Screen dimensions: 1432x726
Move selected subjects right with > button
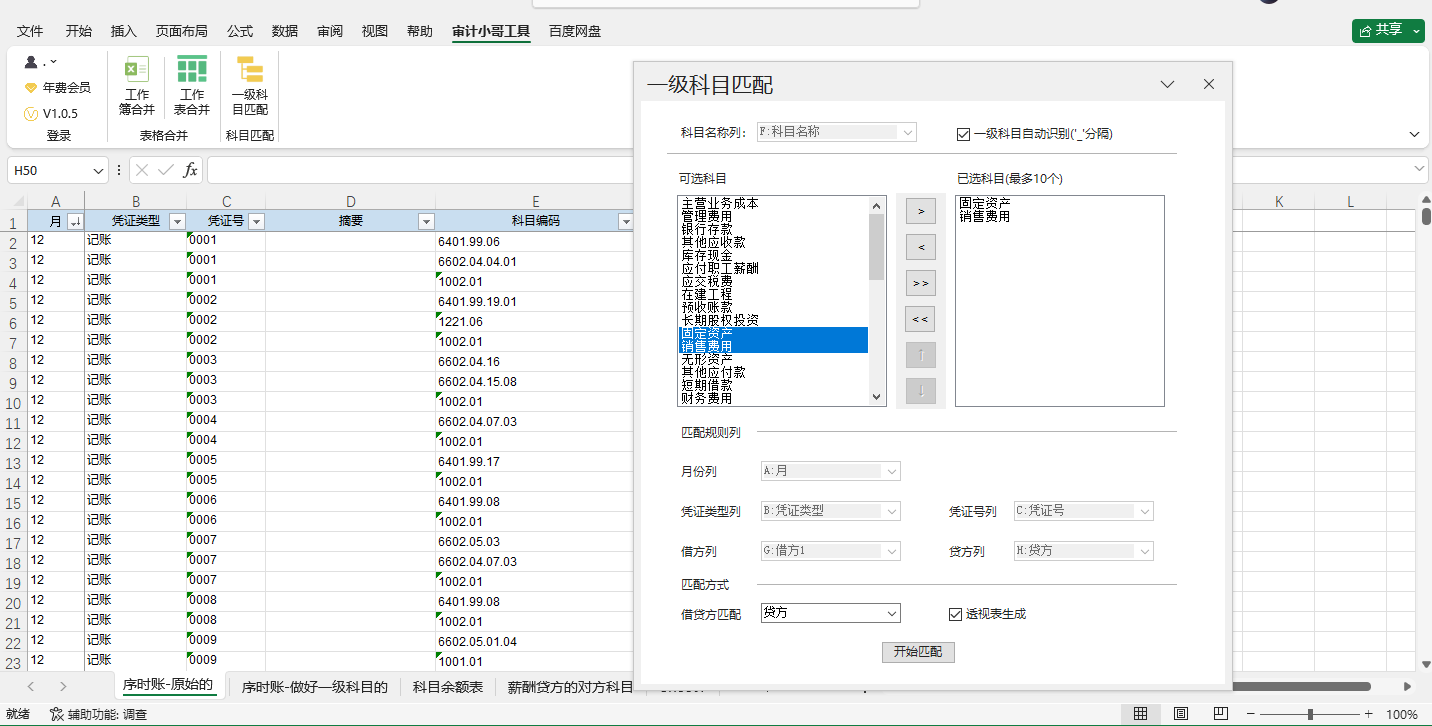920,211
